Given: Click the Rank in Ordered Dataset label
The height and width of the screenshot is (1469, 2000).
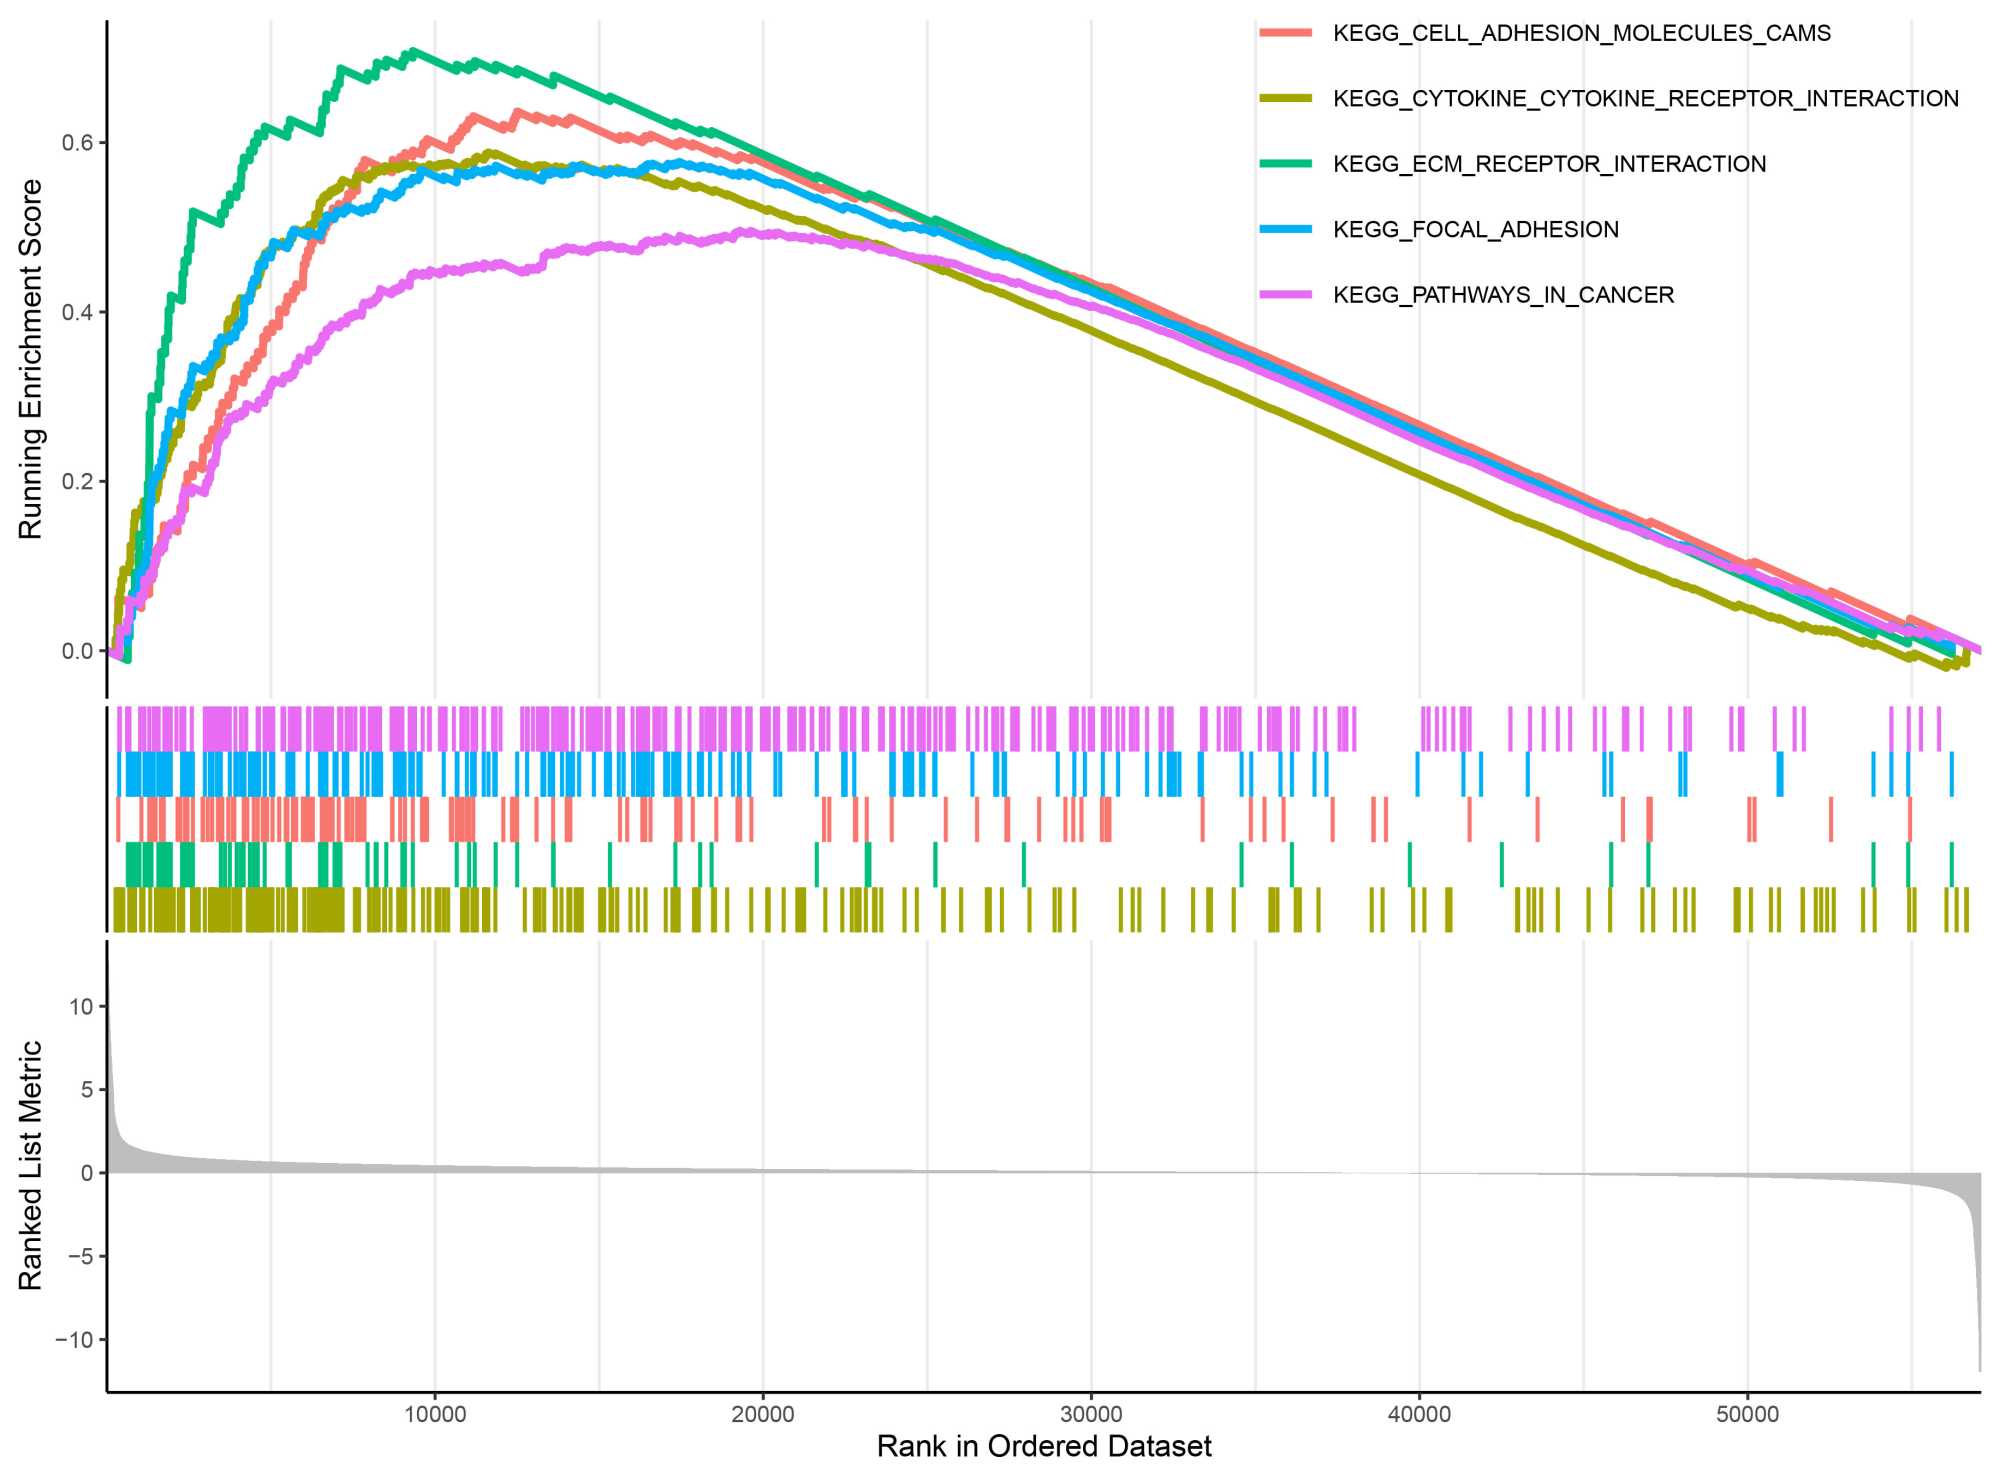Looking at the screenshot, I should pos(1044,1446).
